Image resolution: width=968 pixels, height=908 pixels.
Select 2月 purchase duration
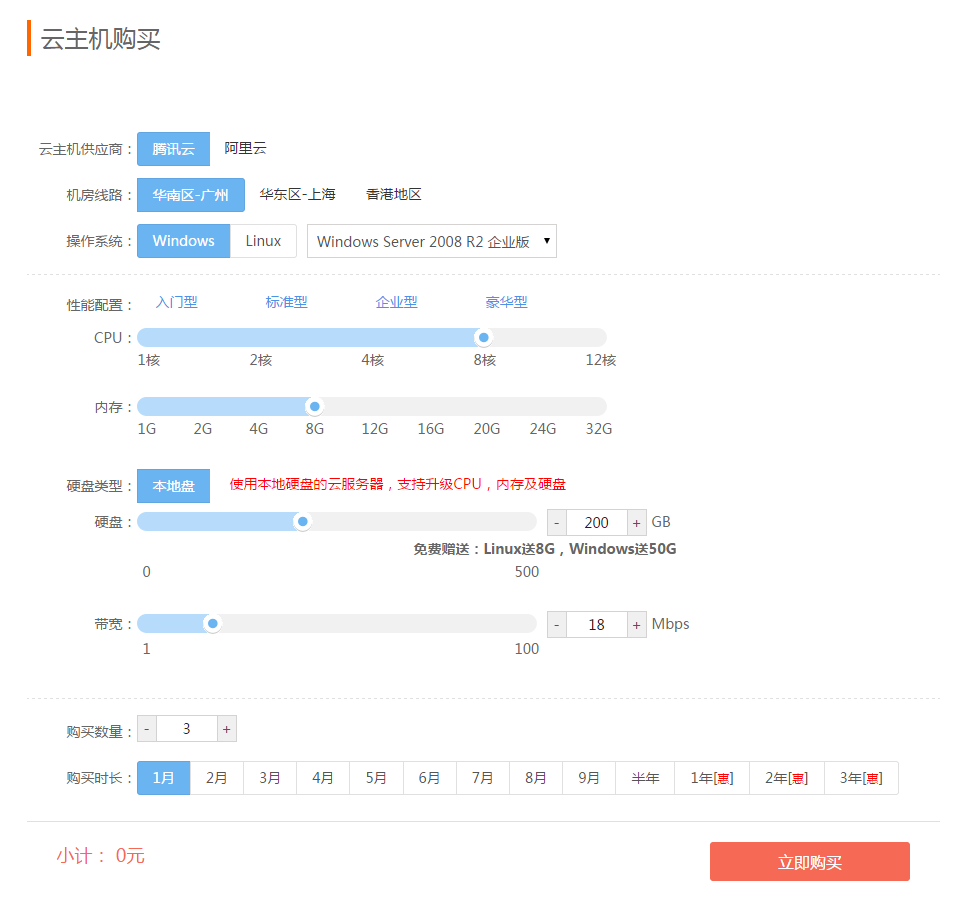coord(217,778)
